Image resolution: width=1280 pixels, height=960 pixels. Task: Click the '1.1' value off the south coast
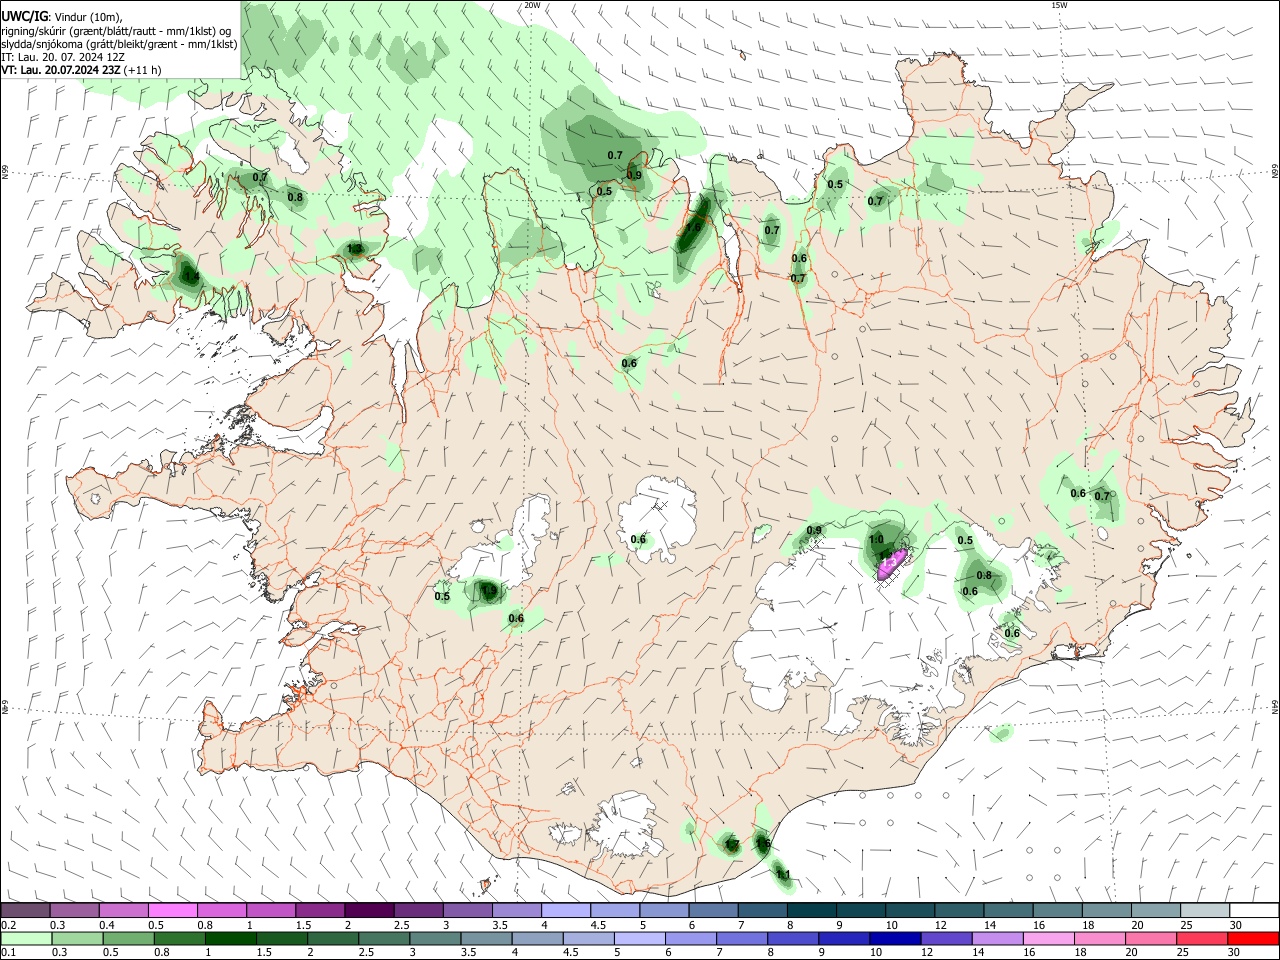[x=783, y=874]
